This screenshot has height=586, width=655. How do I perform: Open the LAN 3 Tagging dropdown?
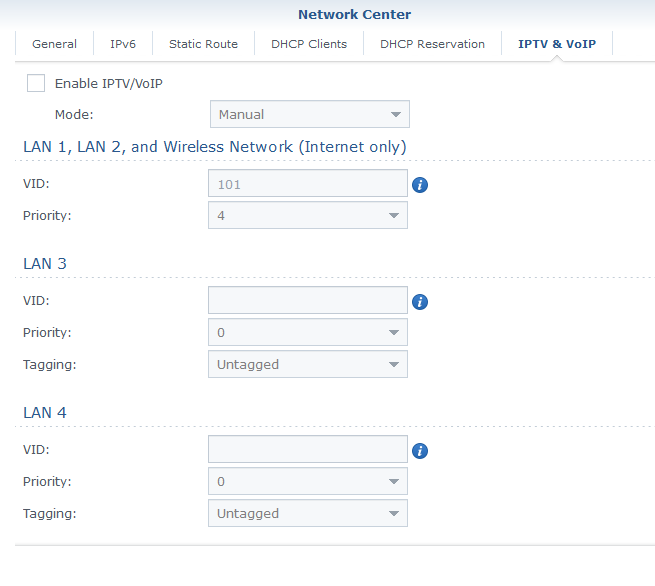(x=307, y=364)
